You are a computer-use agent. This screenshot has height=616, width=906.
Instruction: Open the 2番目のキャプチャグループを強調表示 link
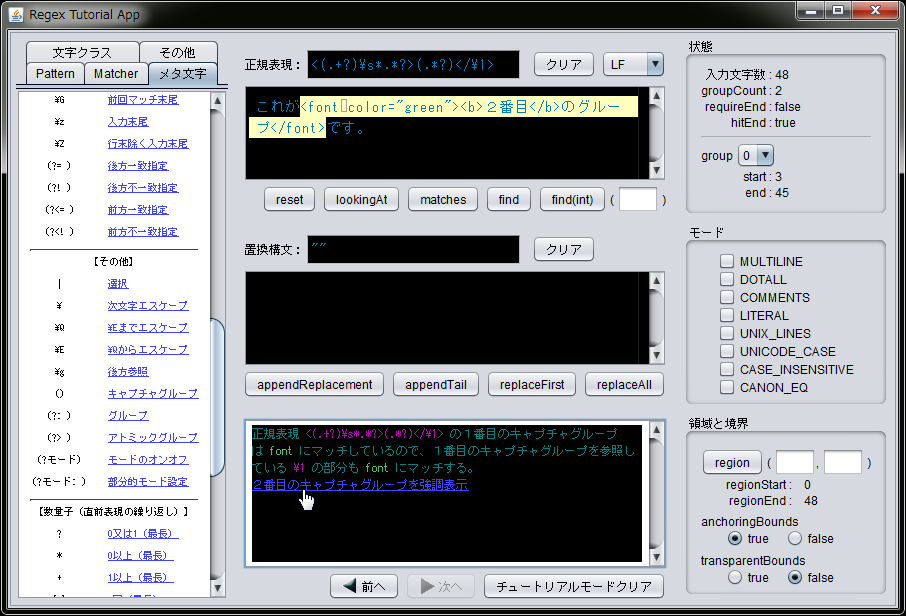[x=361, y=484]
